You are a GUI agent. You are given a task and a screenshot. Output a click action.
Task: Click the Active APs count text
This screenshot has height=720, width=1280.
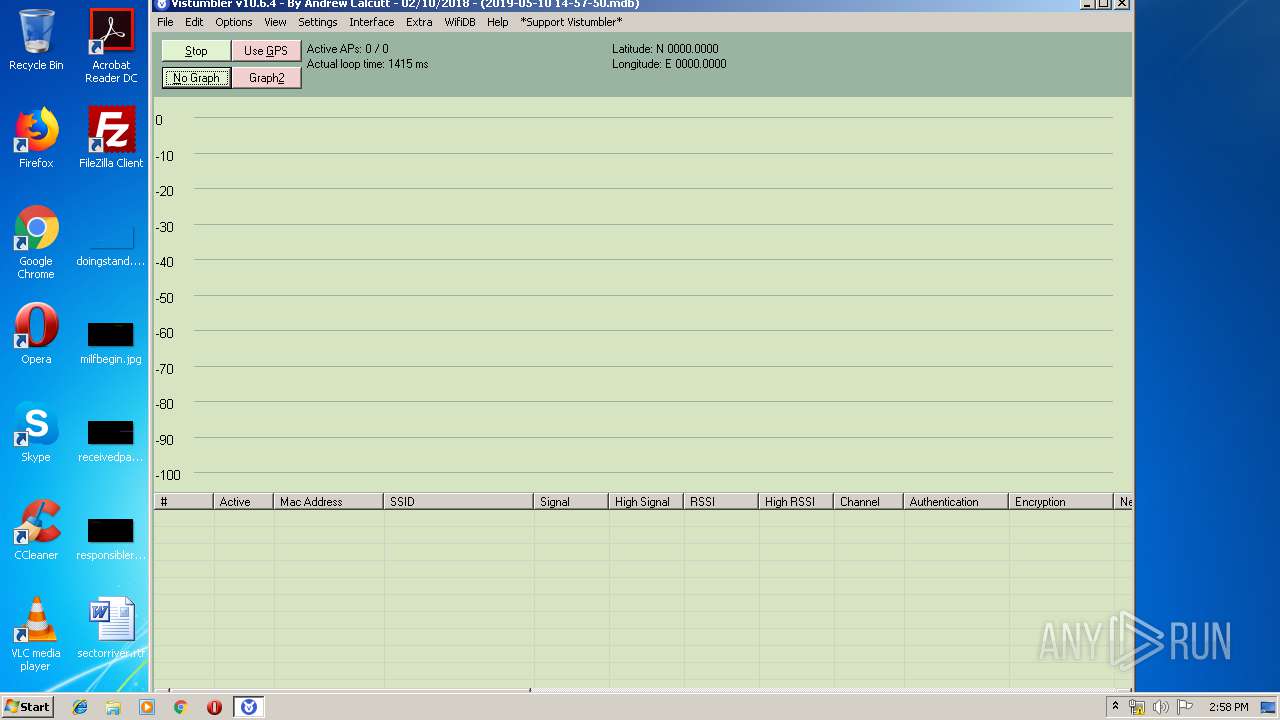click(347, 49)
